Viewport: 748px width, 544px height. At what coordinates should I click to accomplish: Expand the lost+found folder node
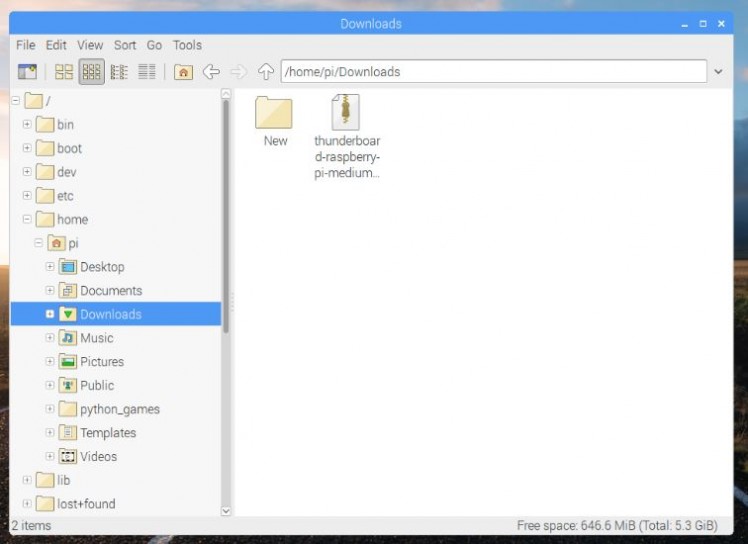coord(27,503)
